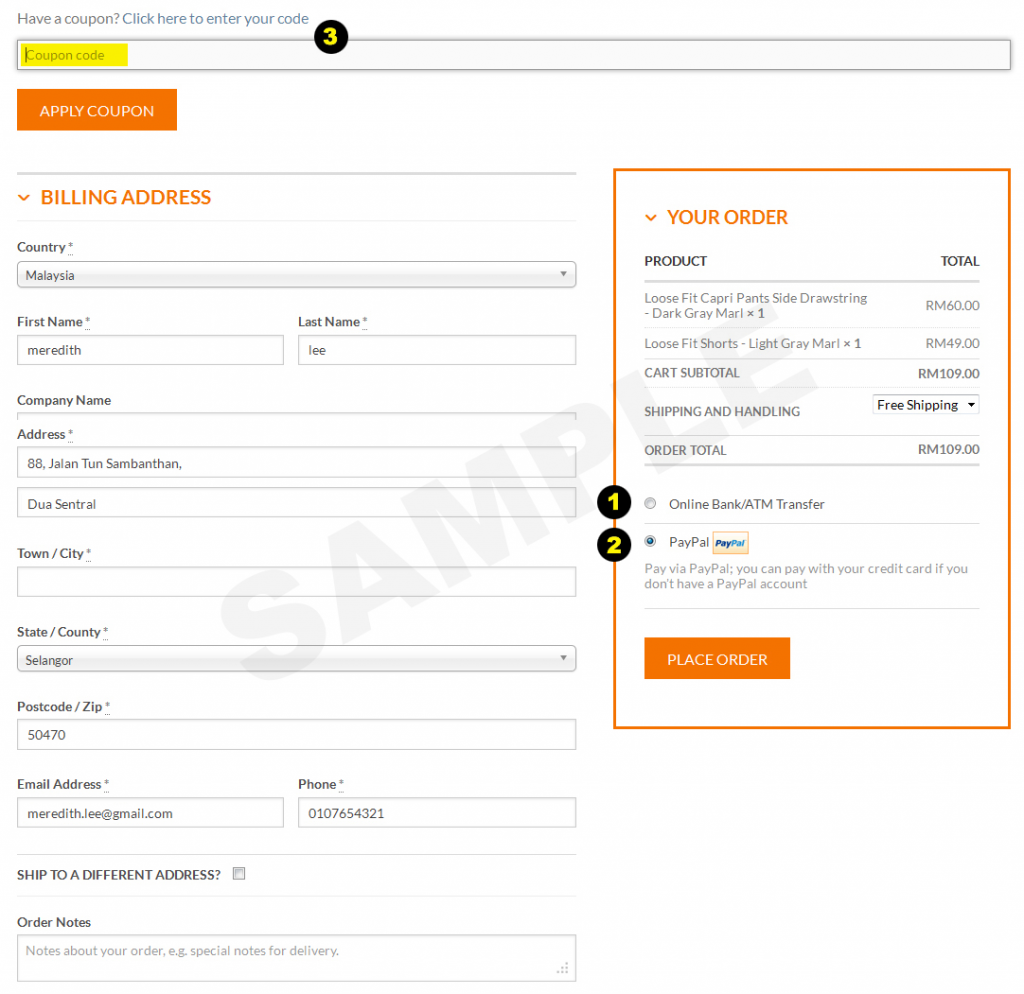The height and width of the screenshot is (994, 1024).
Task: Edit the Postcode / Zip field 50470
Action: point(296,735)
